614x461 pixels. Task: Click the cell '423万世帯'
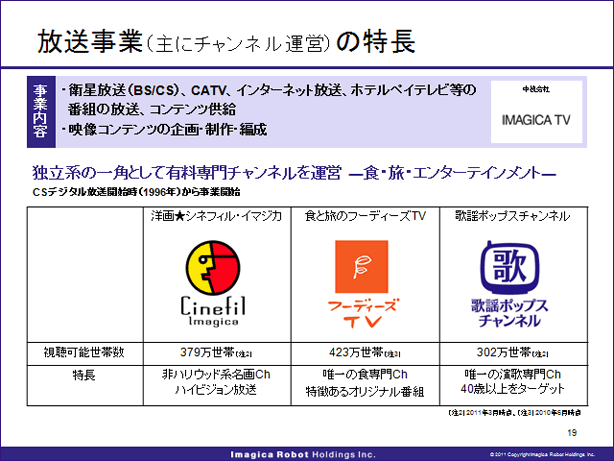[x=364, y=353]
